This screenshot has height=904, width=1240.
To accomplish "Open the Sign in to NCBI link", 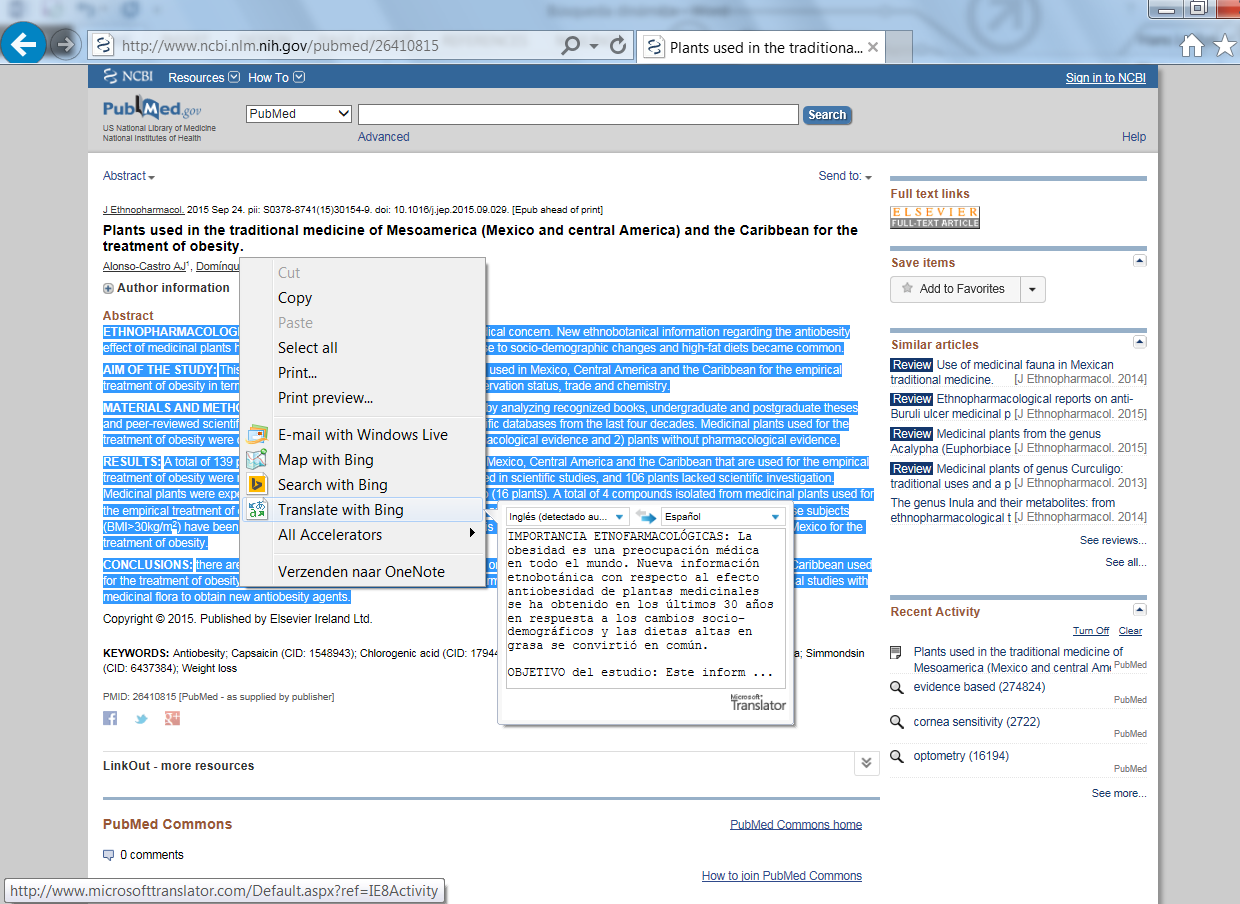I will coord(1105,78).
